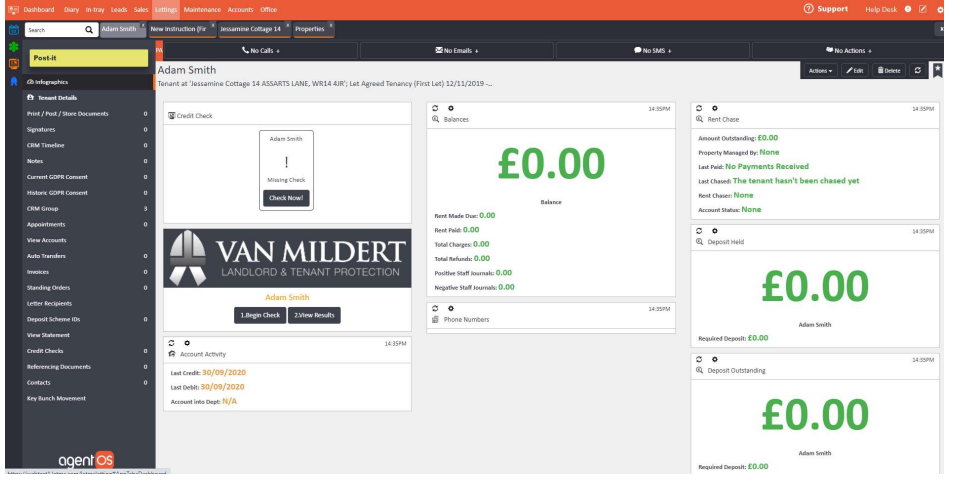Open settings gear on Account Activity widget
967x495 pixels.
(186, 343)
